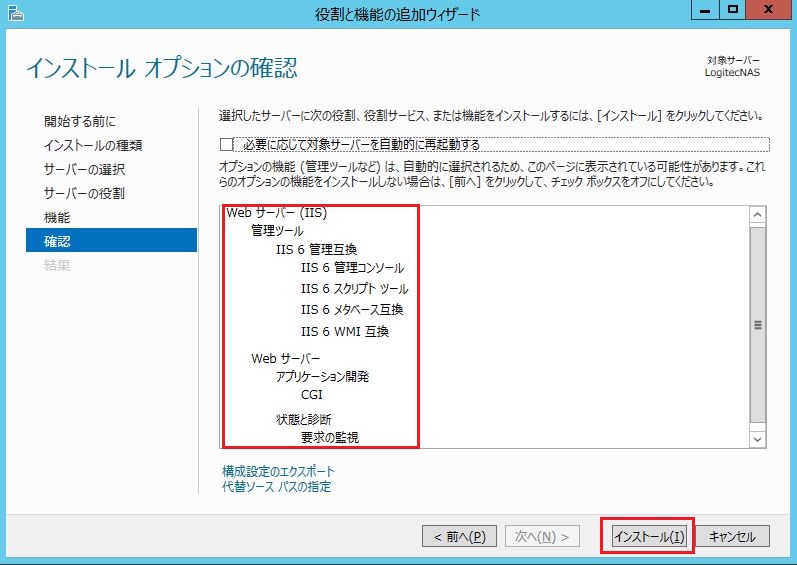Image resolution: width=797 pixels, height=565 pixels.
Task: Open the 構成設定のエクスポート link
Action: [x=278, y=471]
